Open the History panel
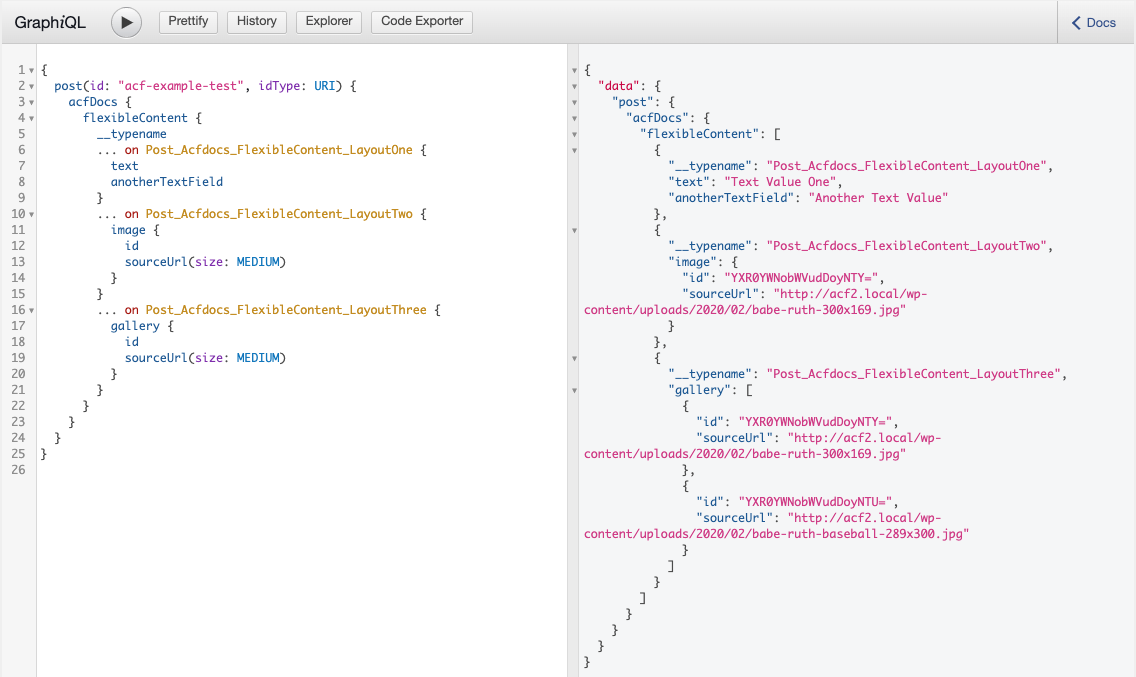The height and width of the screenshot is (677, 1136). (257, 22)
